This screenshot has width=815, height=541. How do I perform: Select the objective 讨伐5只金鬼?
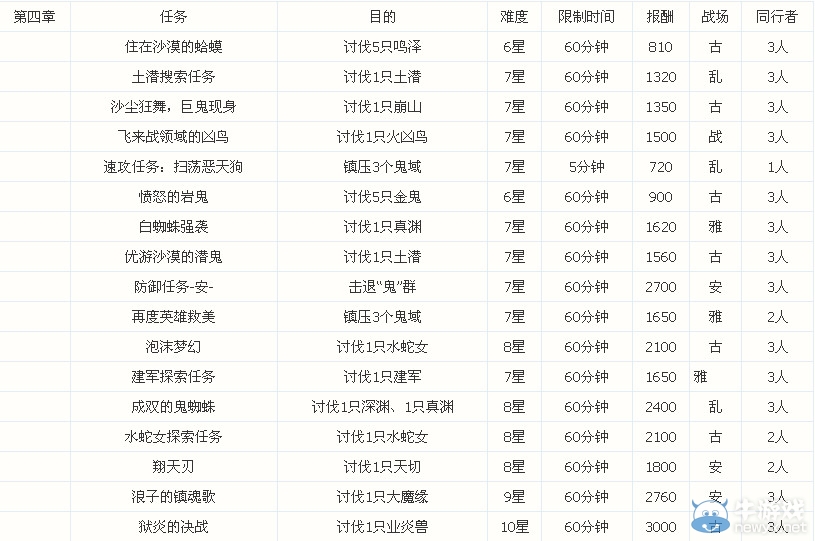pos(382,197)
